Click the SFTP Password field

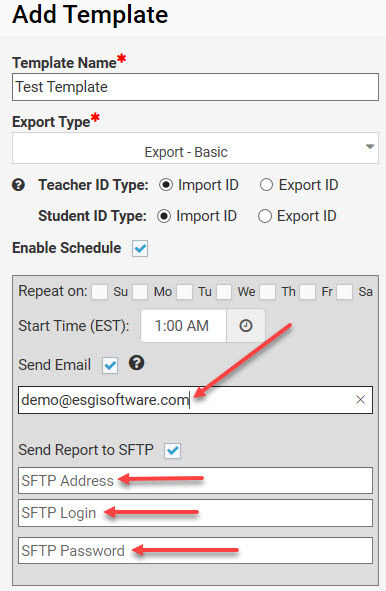pos(195,551)
